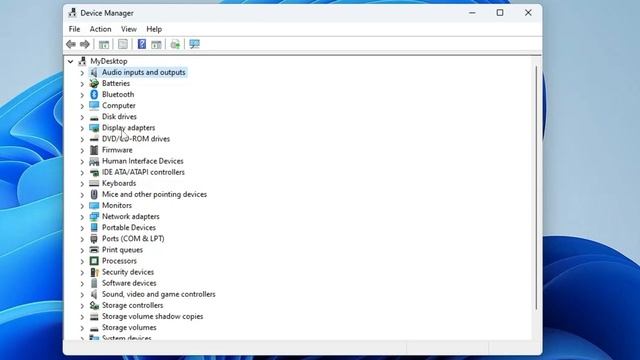Expand the Storage volumes category

click(x=82, y=328)
